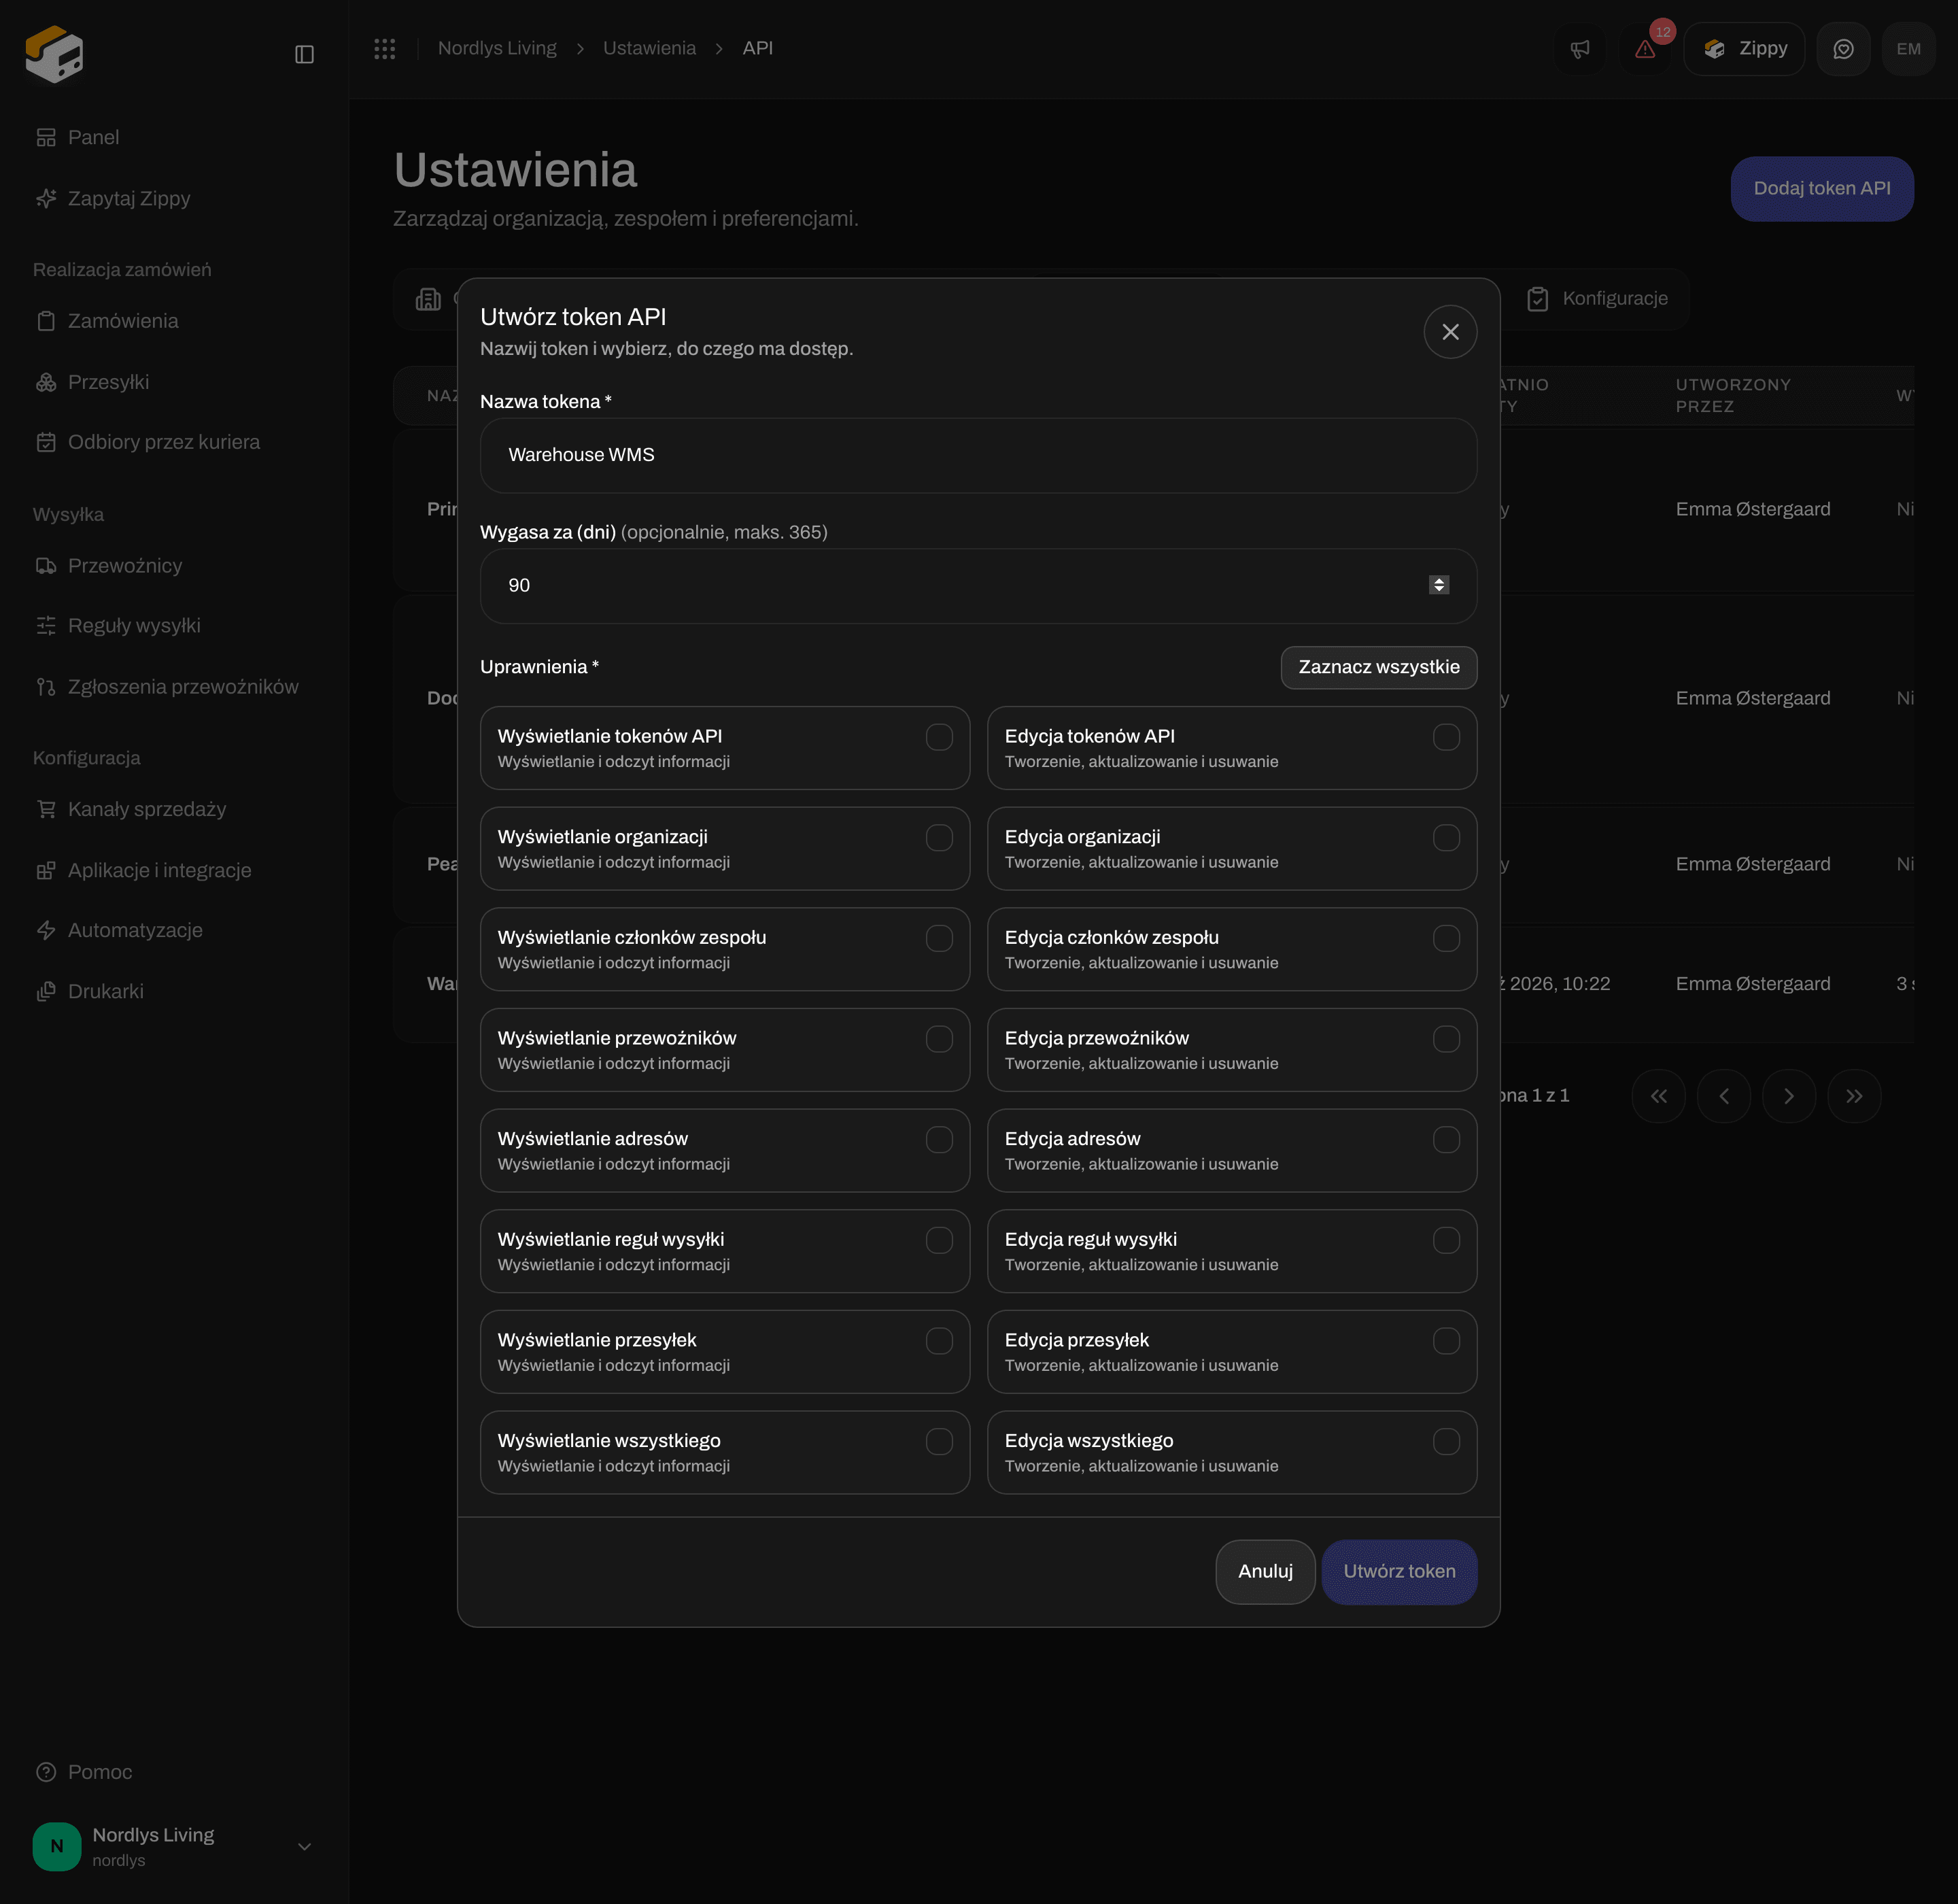Click the Odbiory przez kuriera icon
1958x1904 pixels.
(x=46, y=442)
